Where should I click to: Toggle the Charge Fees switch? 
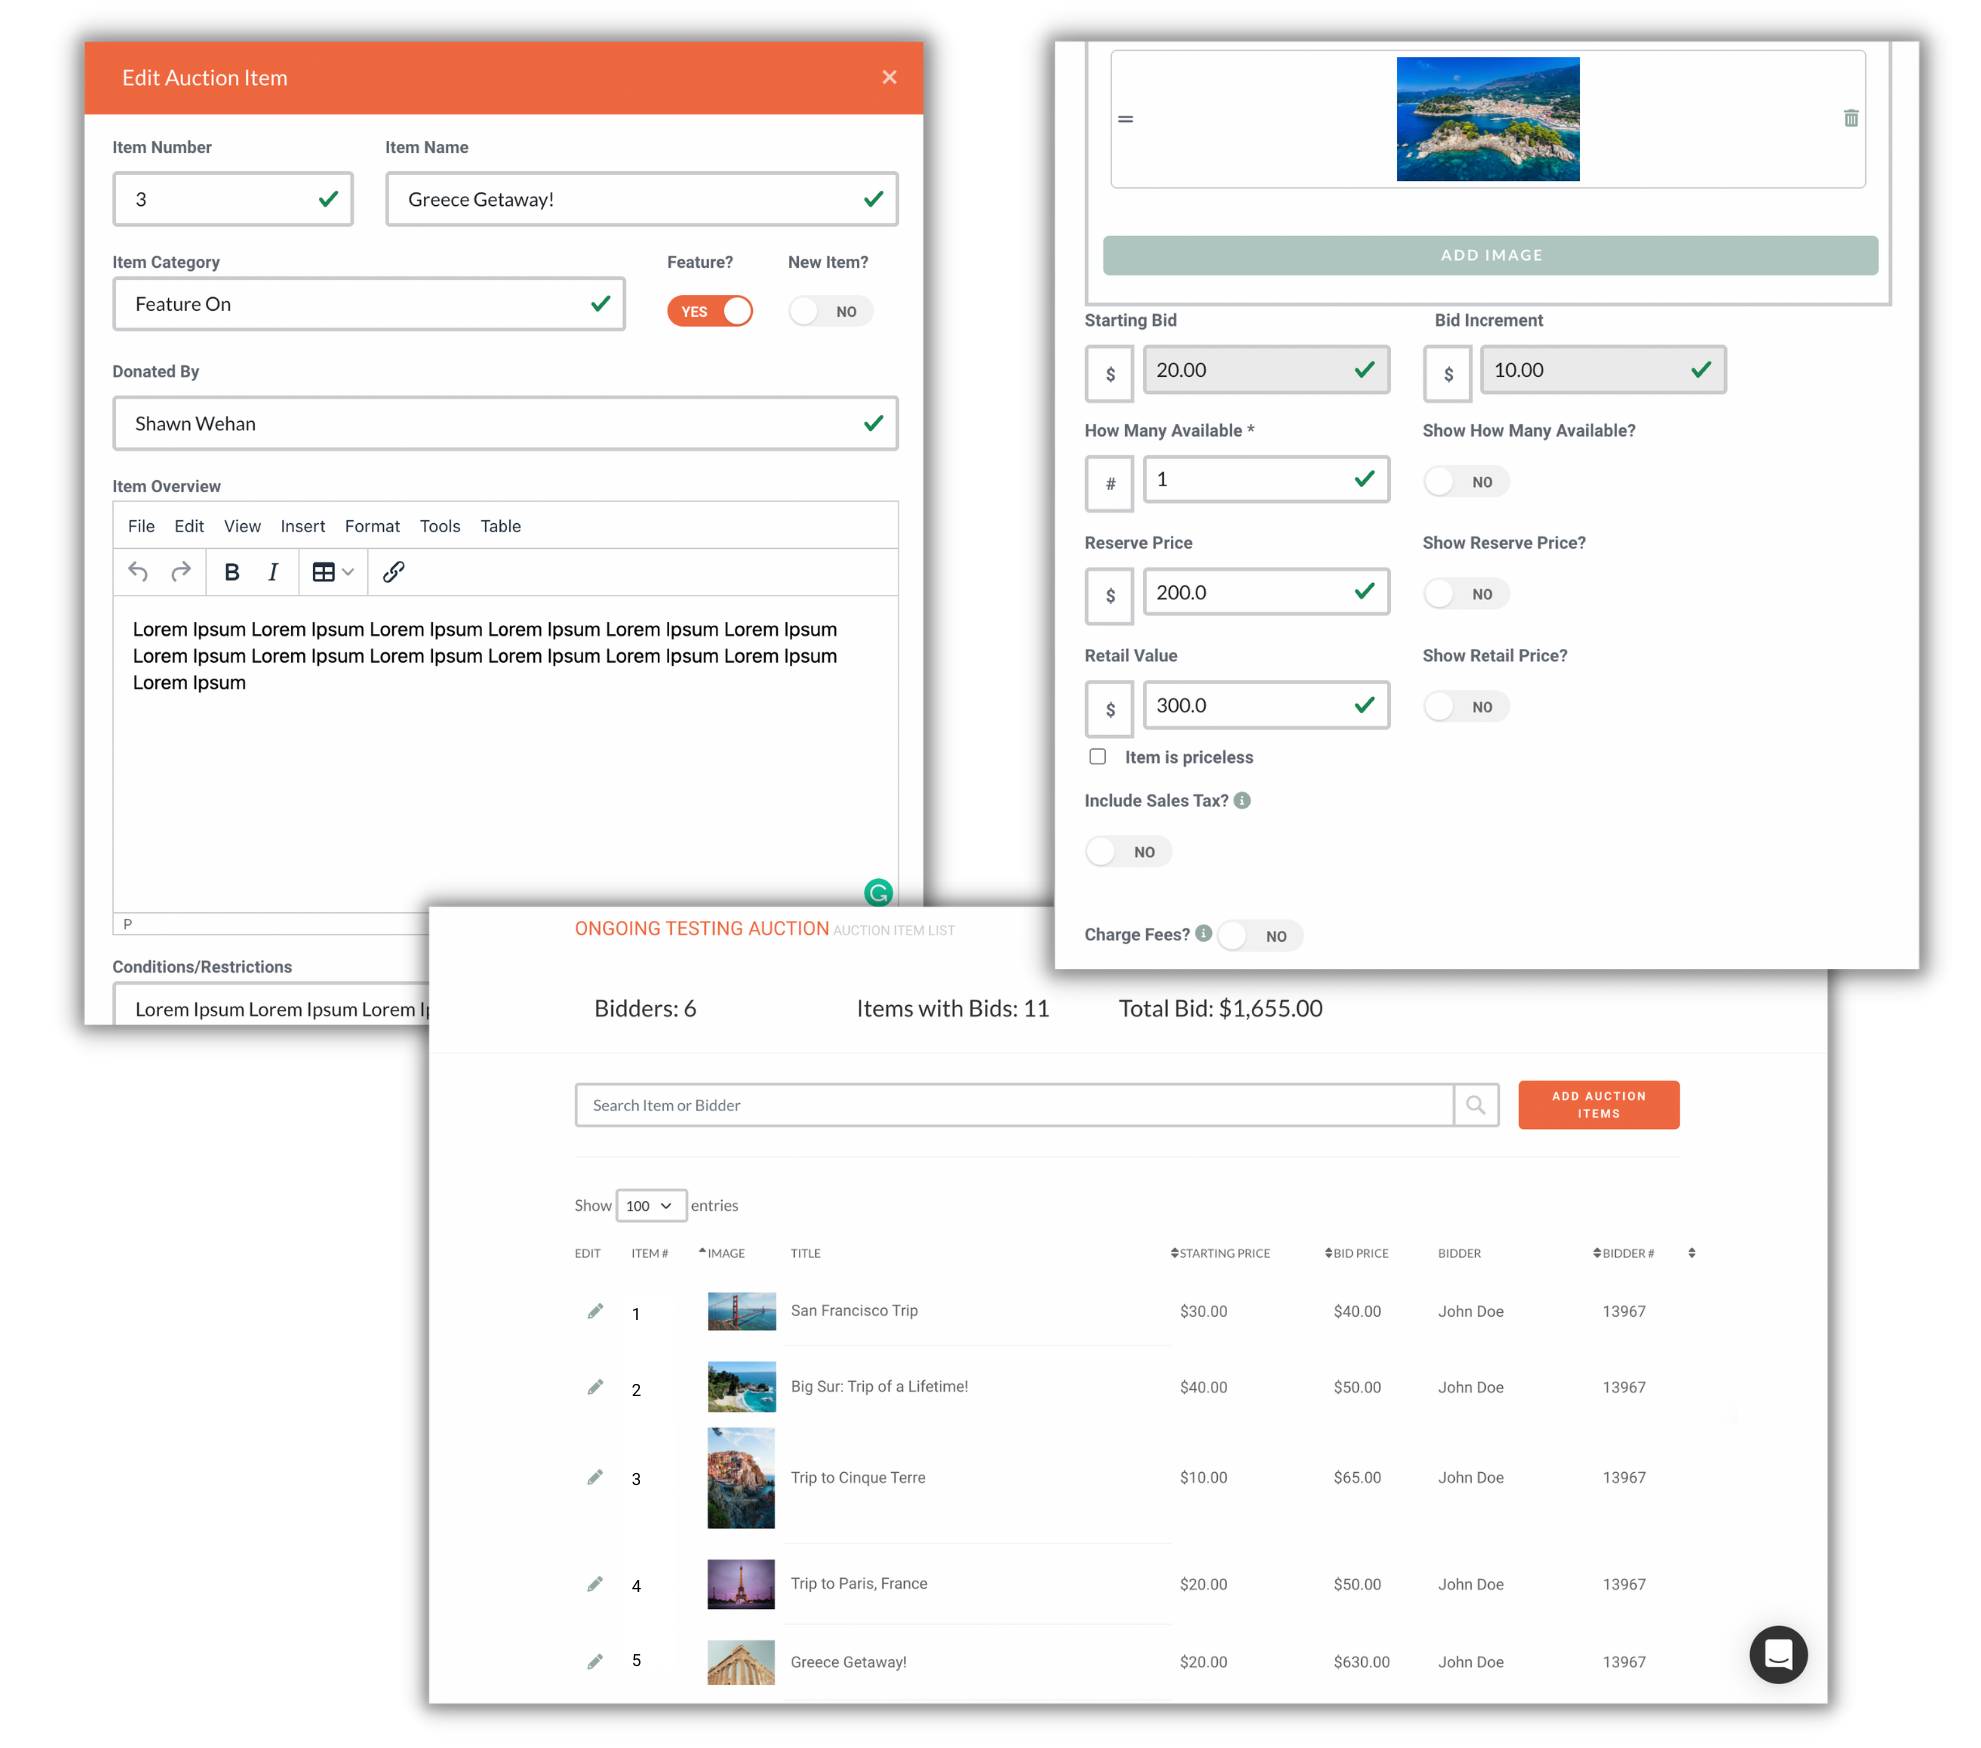coord(1260,935)
